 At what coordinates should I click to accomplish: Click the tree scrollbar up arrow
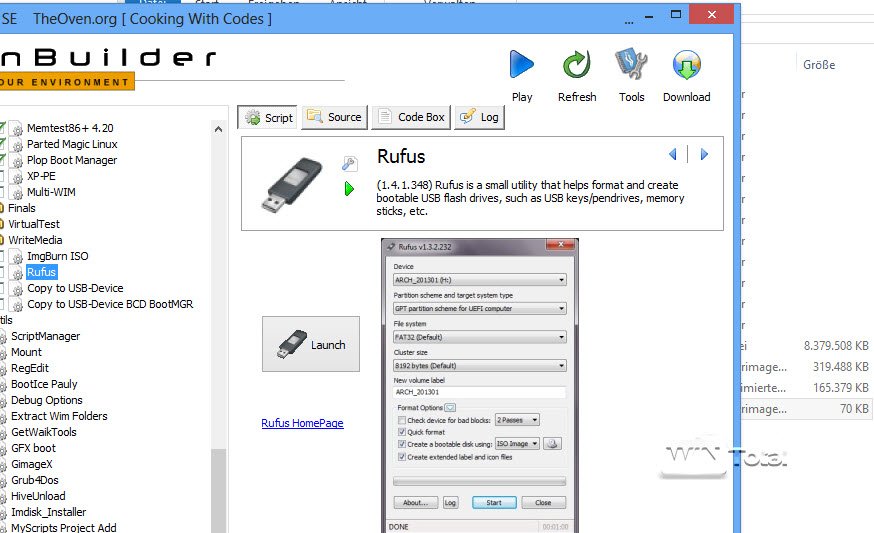click(x=218, y=129)
